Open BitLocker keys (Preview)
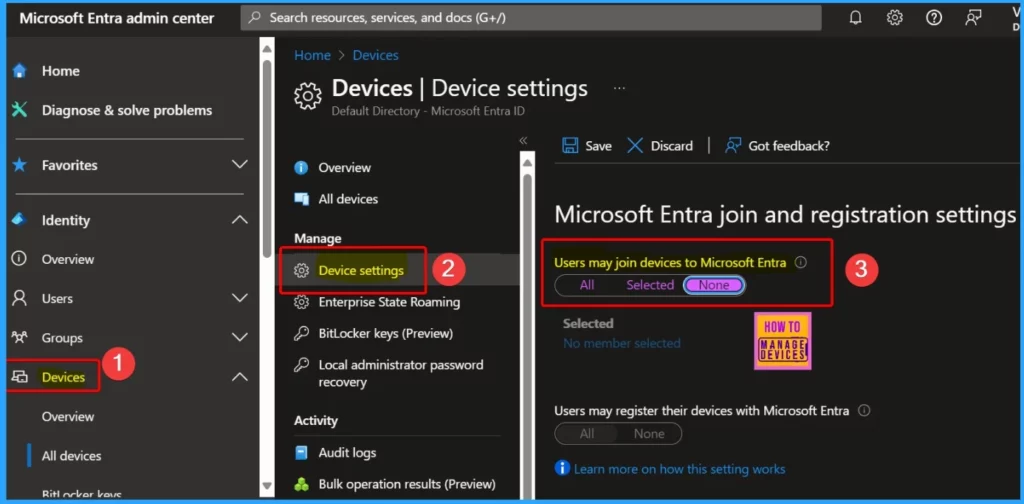Screen dimensions: 1024x504 386,334
